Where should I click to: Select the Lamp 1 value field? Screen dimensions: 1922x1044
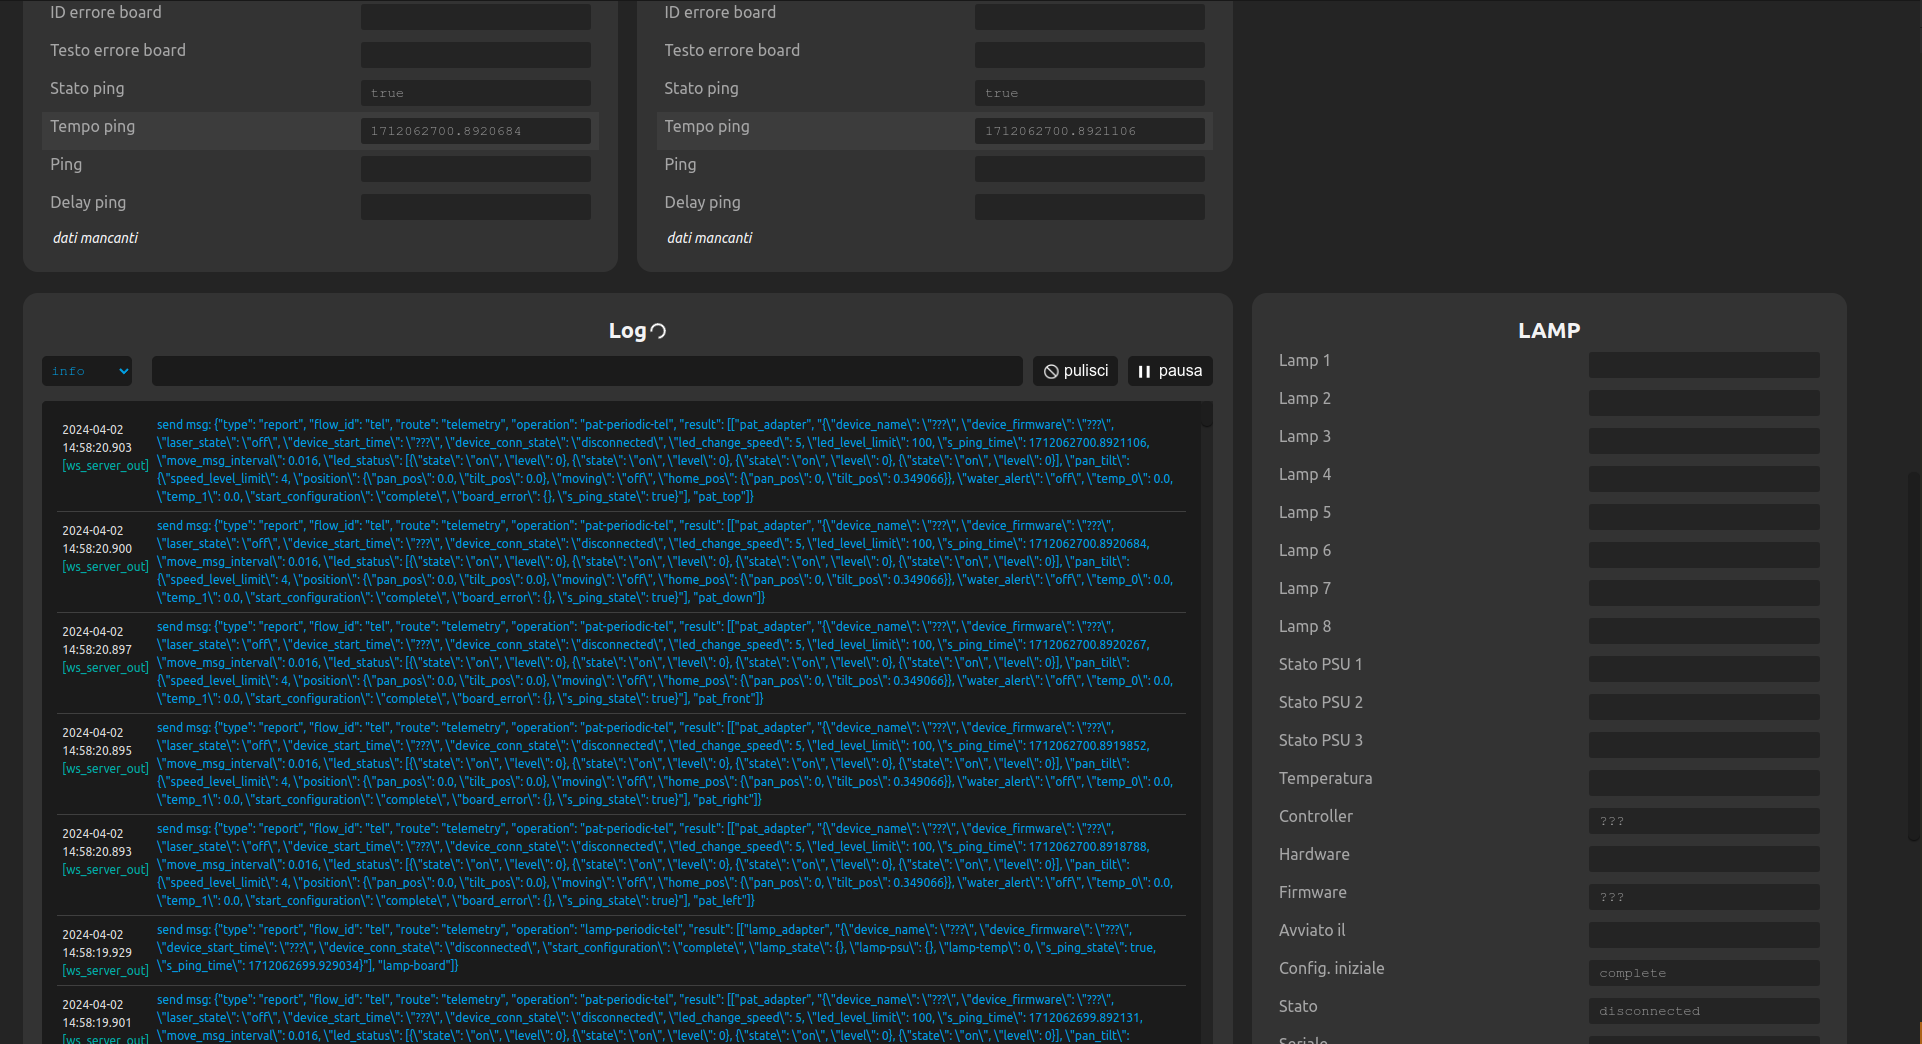[x=1703, y=365]
